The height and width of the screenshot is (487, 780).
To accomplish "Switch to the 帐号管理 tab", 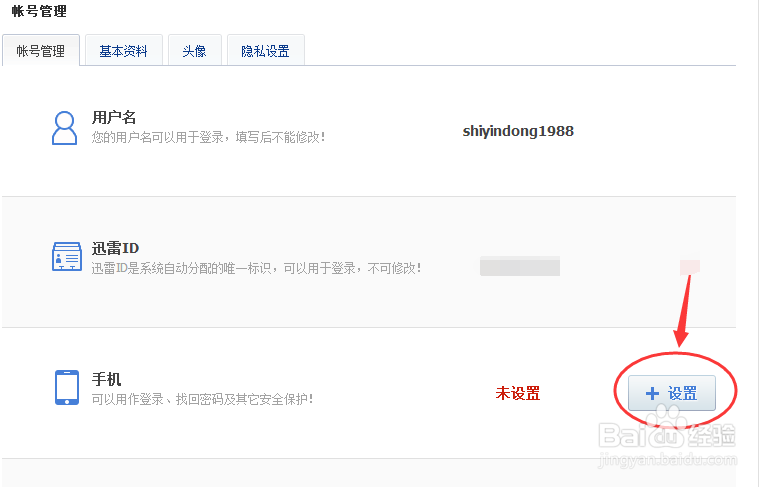I will 41,51.
